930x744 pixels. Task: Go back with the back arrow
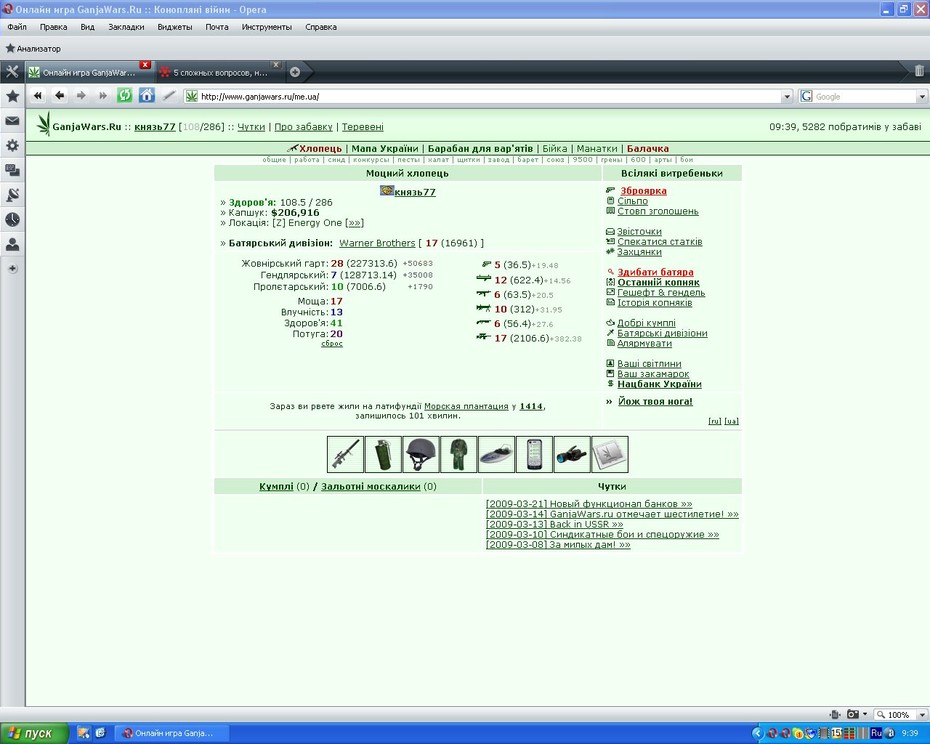click(x=59, y=96)
